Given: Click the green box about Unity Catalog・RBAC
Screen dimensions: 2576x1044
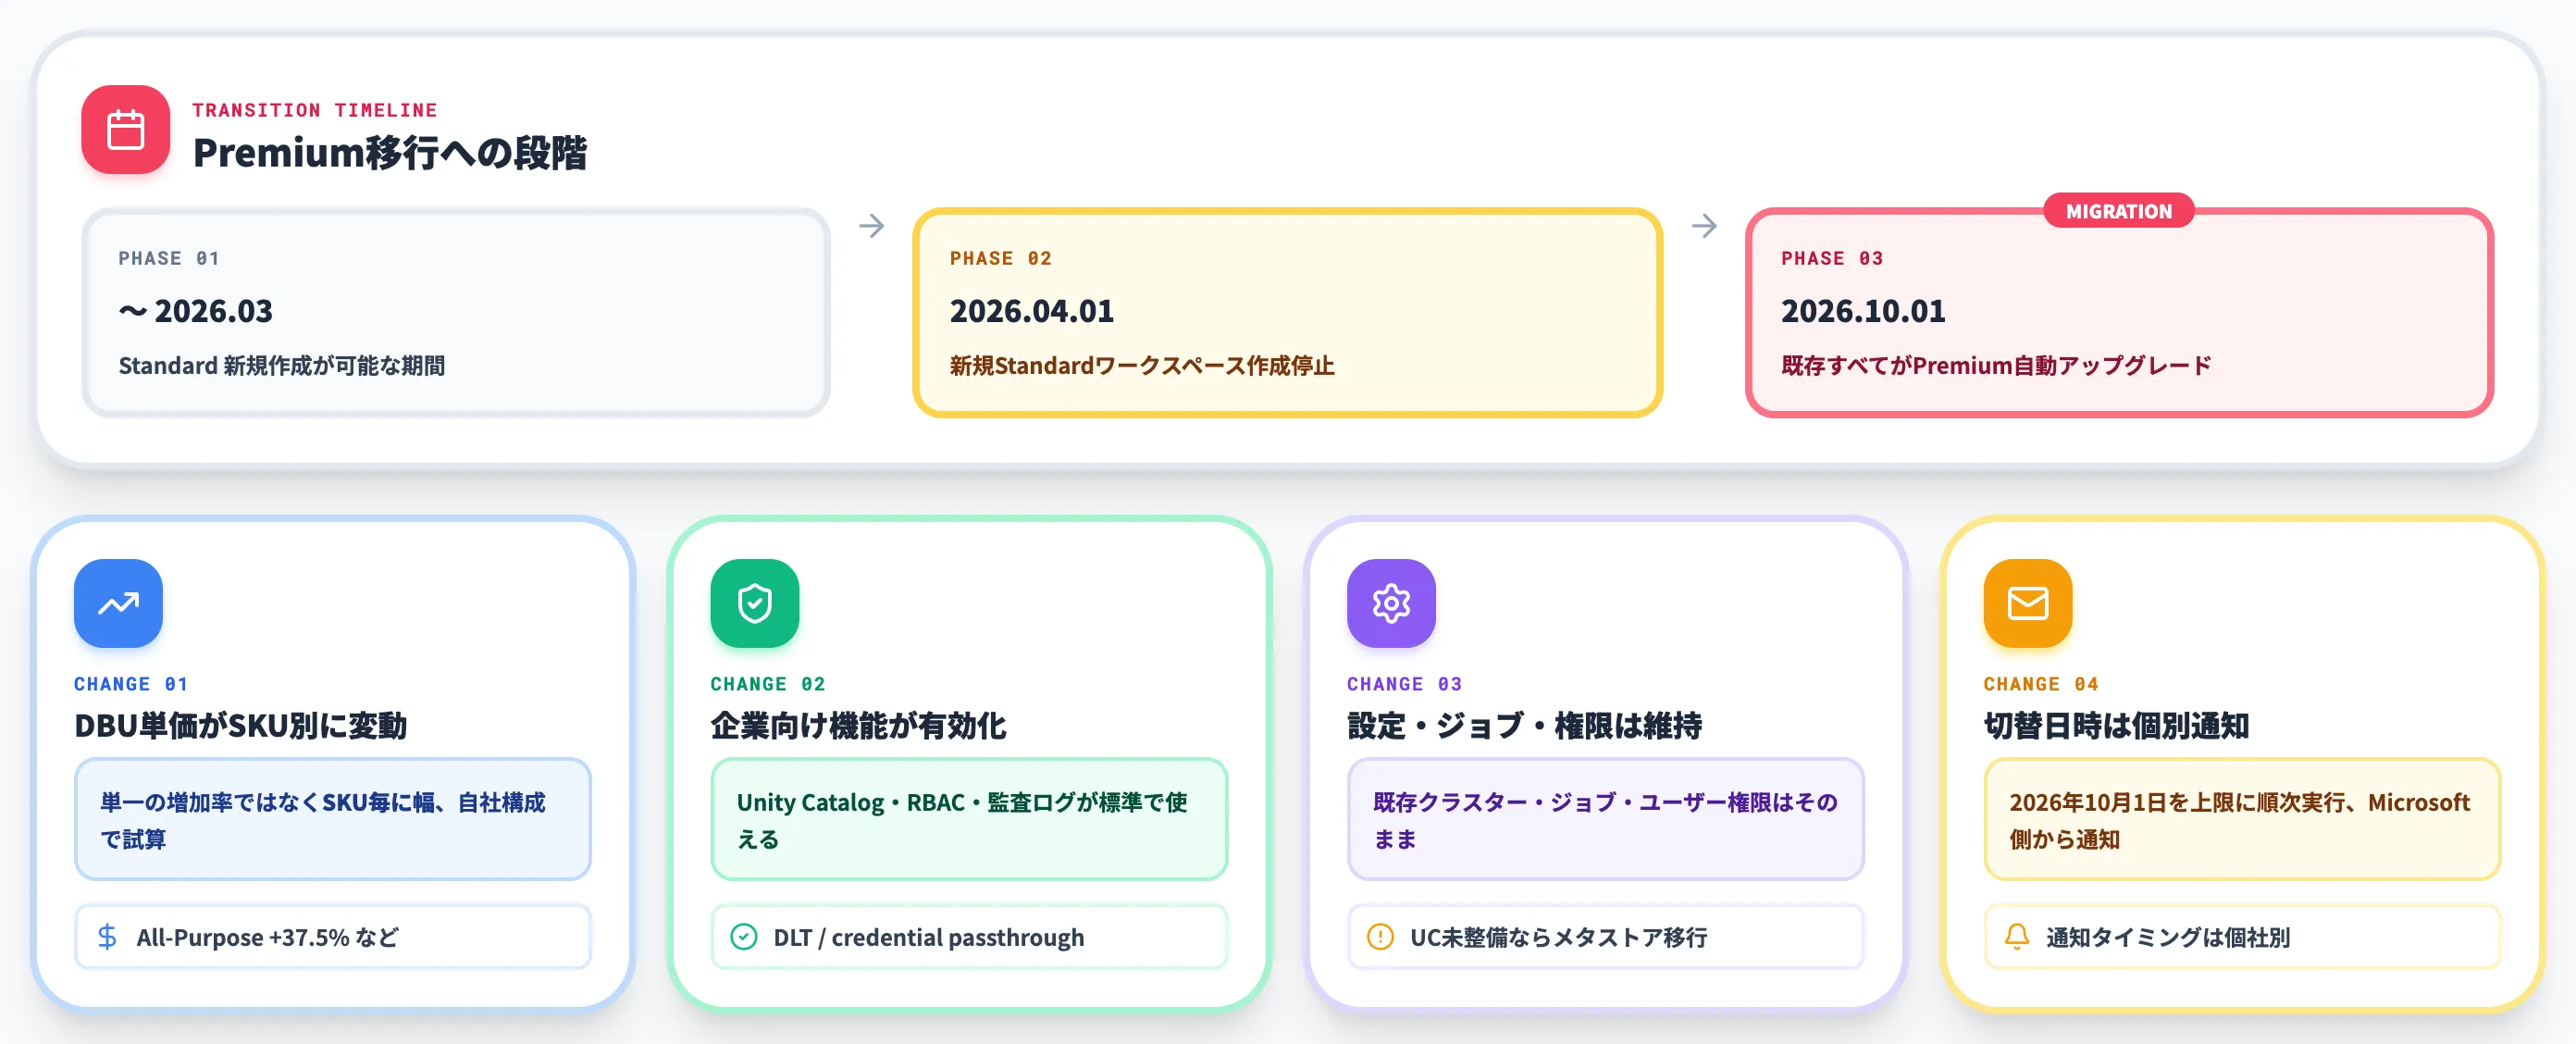Looking at the screenshot, I should click(969, 819).
